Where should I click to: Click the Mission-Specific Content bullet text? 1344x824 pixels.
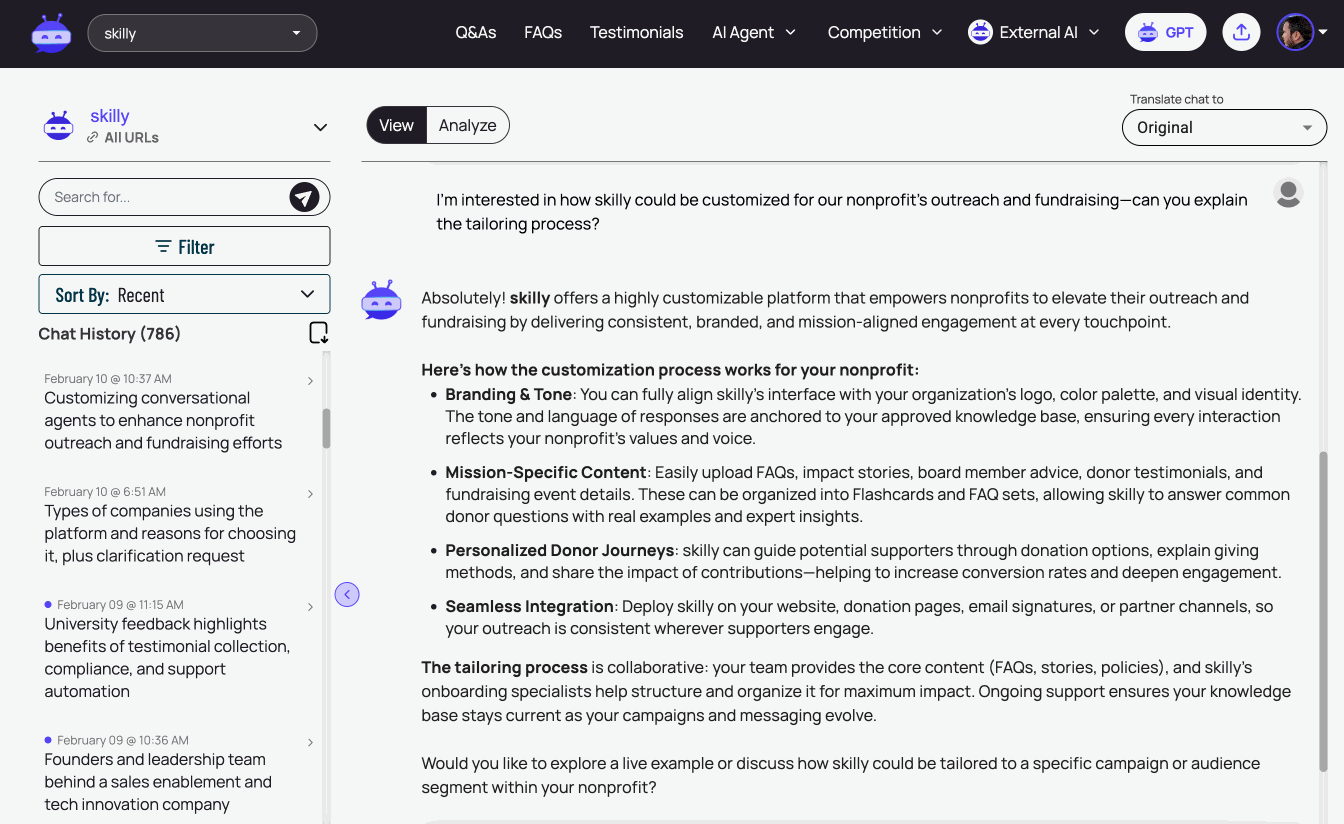pyautogui.click(x=868, y=494)
